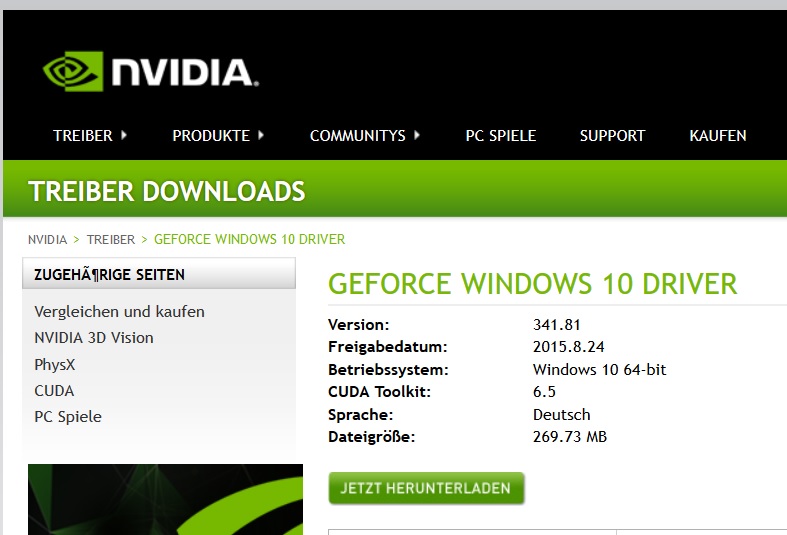This screenshot has width=787, height=535.
Task: Click the TREIBER DOWNLOADS heading
Action: coord(167,191)
